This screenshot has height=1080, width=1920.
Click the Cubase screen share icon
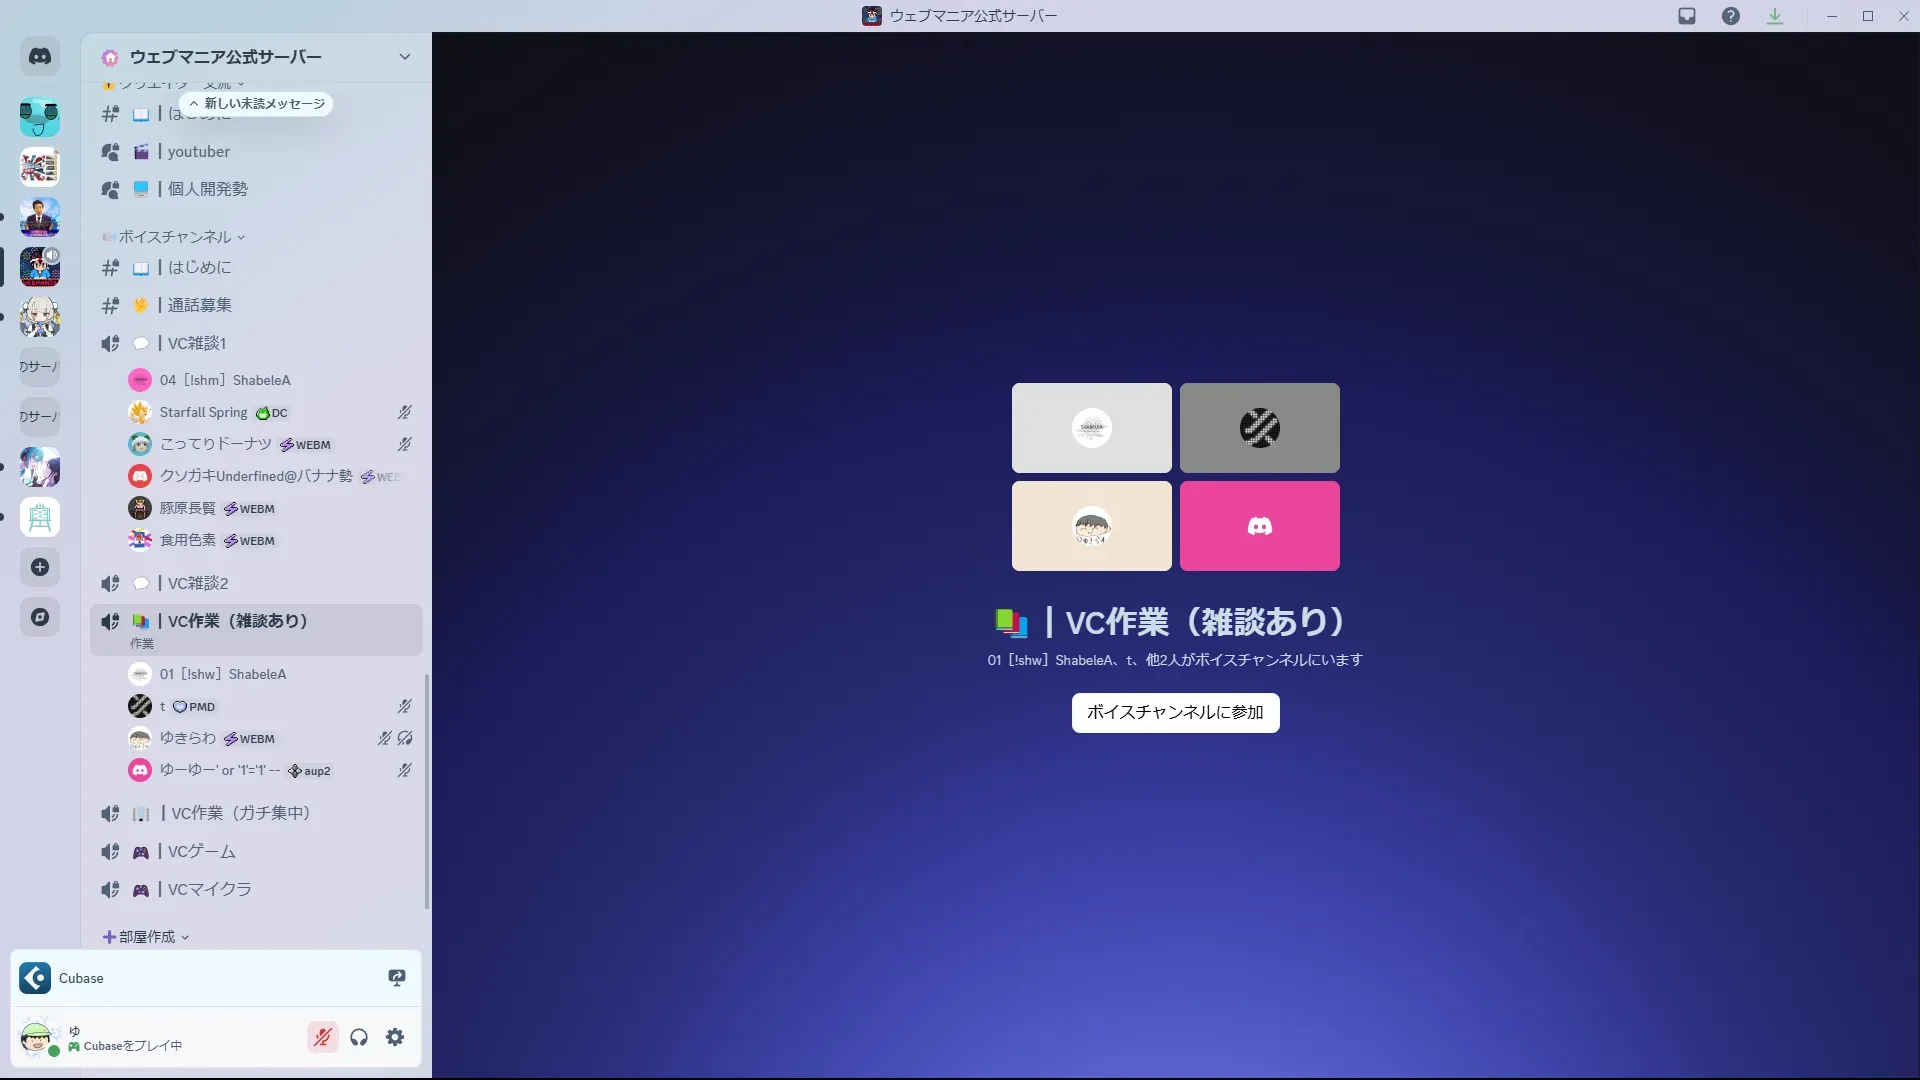click(397, 978)
